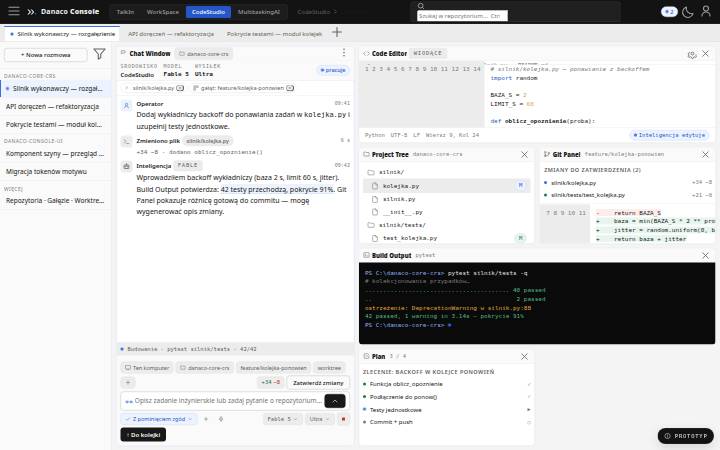Click the Inteligencja edytuje badge
The width and height of the screenshot is (720, 450).
(669, 135)
